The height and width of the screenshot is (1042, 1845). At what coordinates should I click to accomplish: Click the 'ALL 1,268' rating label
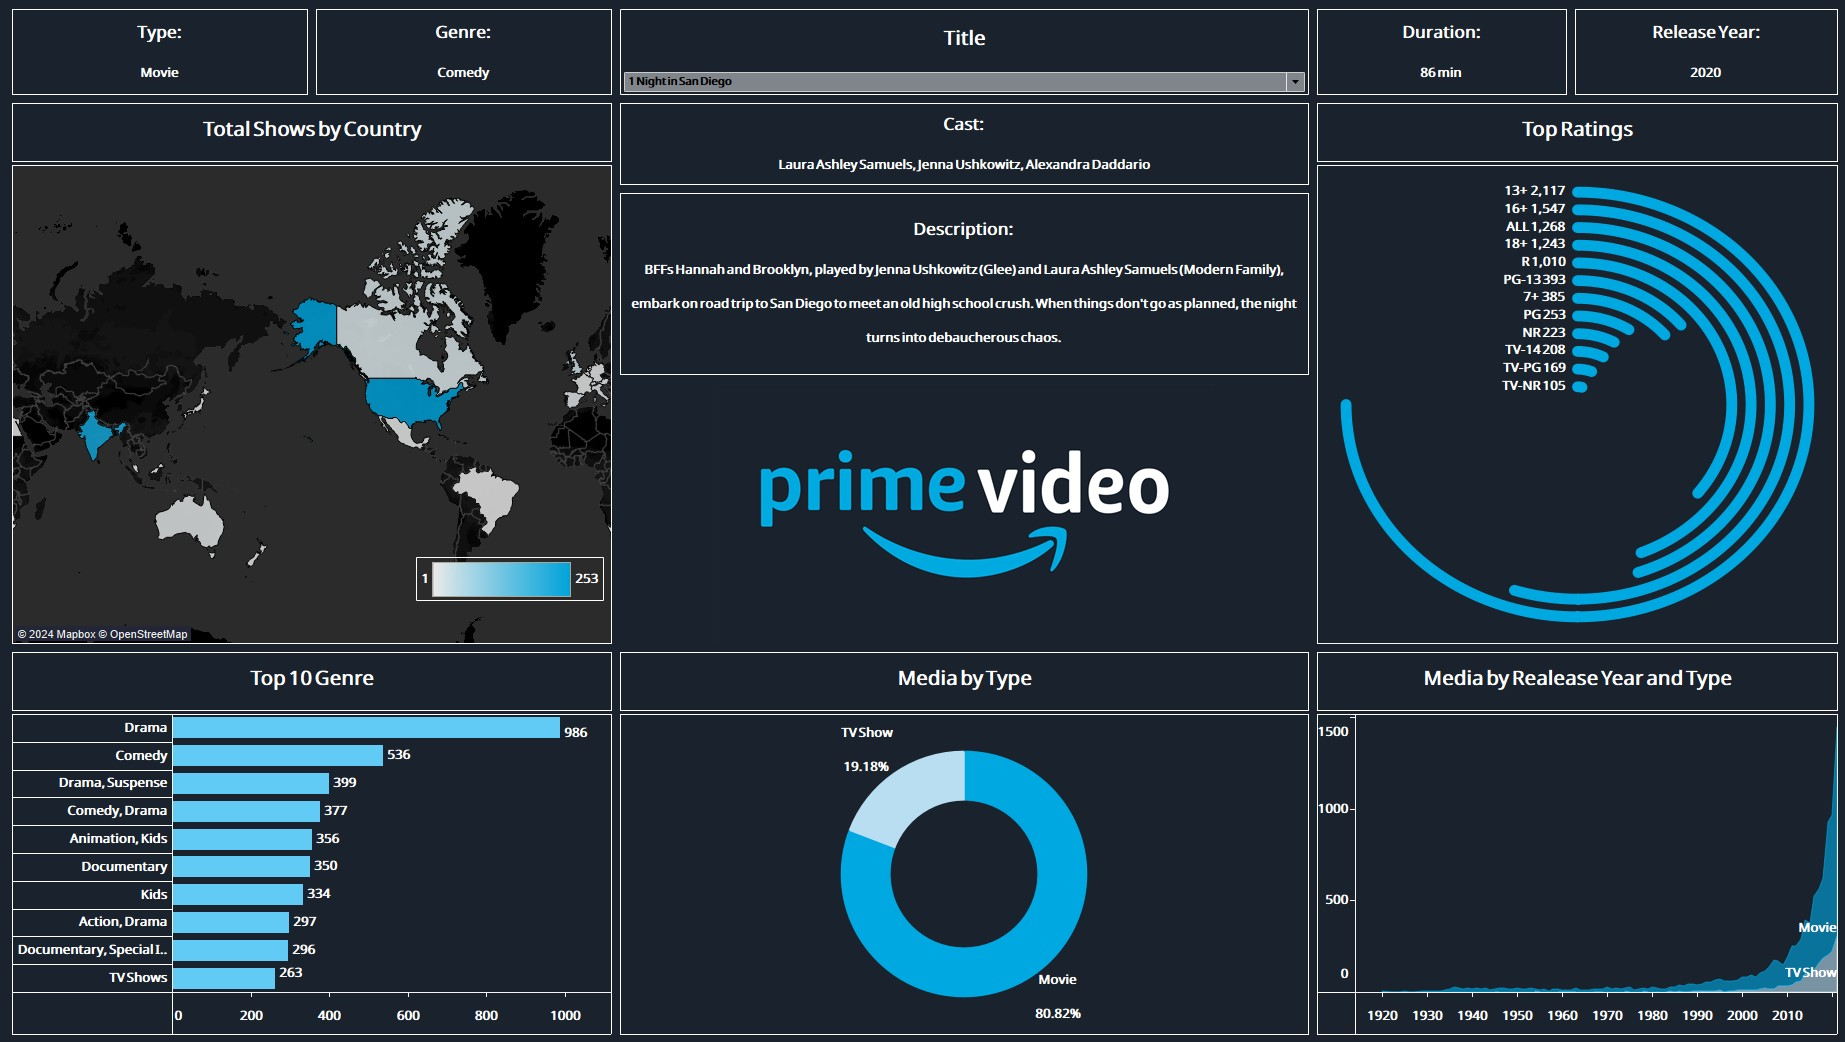1535,227
